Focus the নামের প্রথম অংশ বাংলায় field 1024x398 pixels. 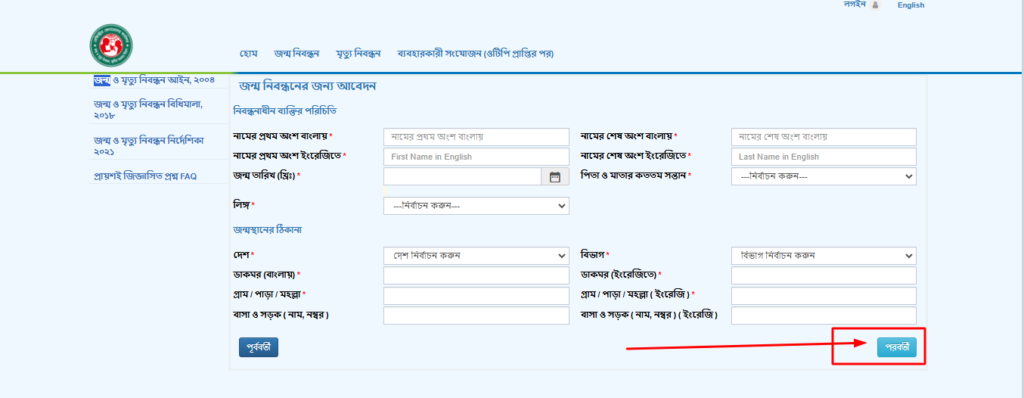pos(476,137)
